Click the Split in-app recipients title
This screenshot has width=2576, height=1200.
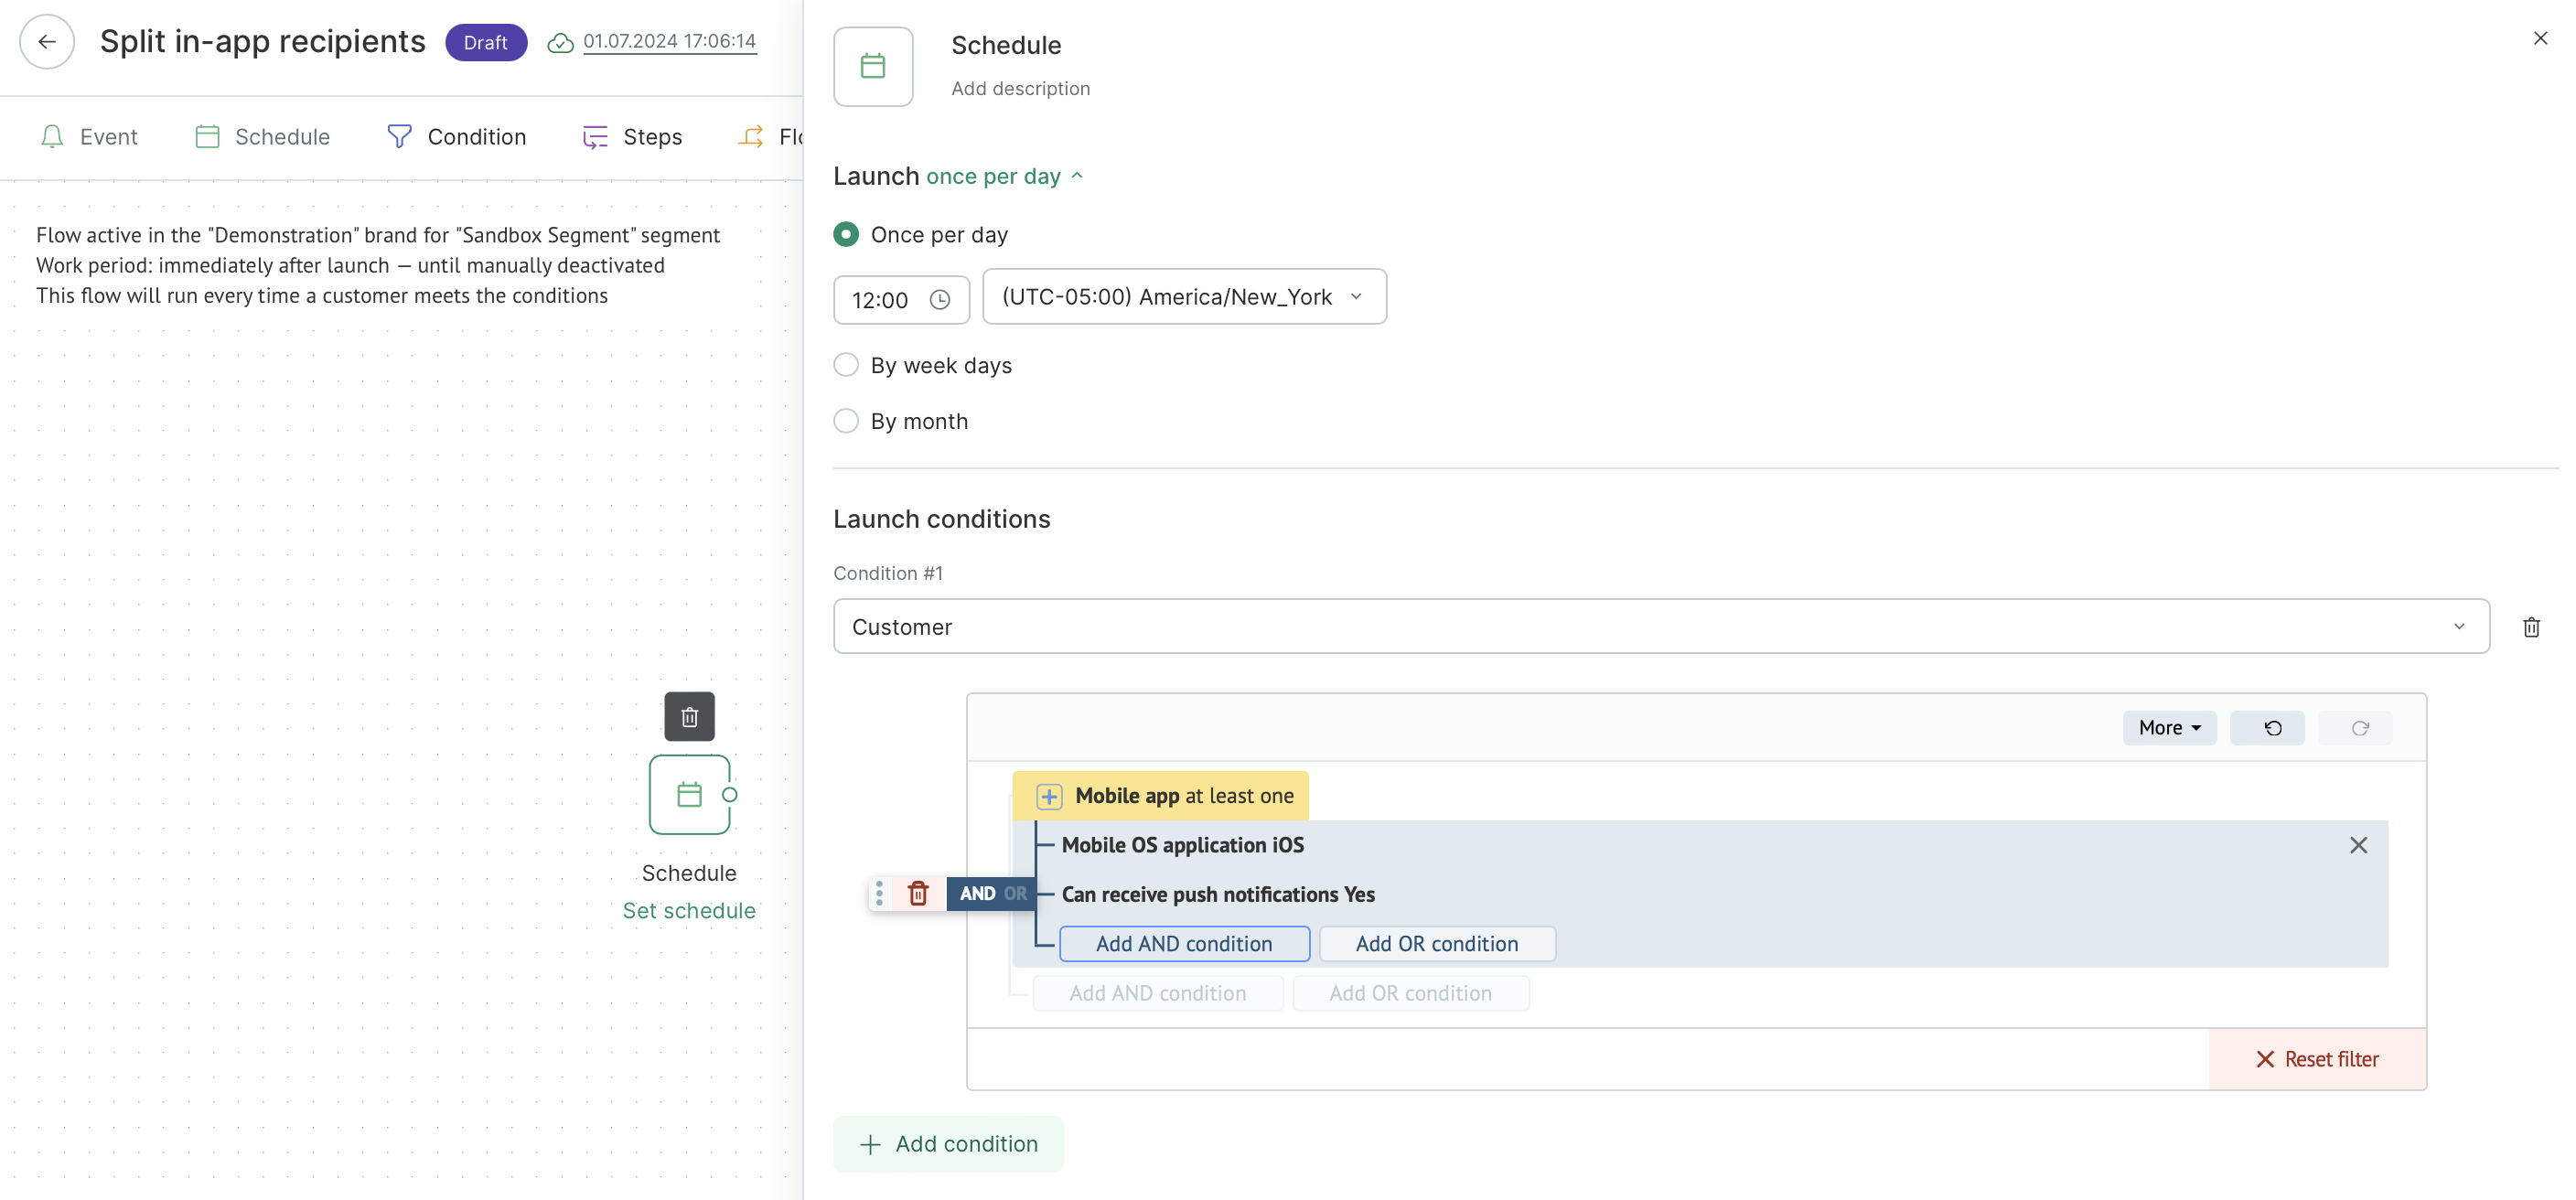(x=263, y=42)
